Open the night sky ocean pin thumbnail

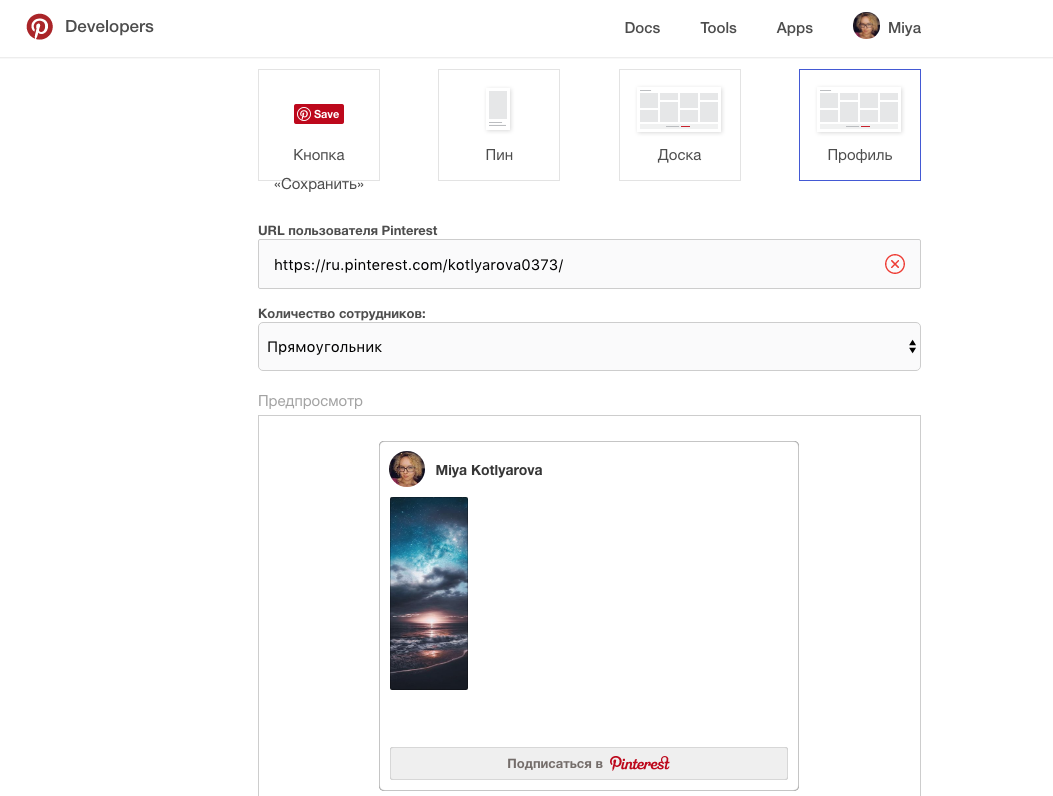click(x=429, y=593)
